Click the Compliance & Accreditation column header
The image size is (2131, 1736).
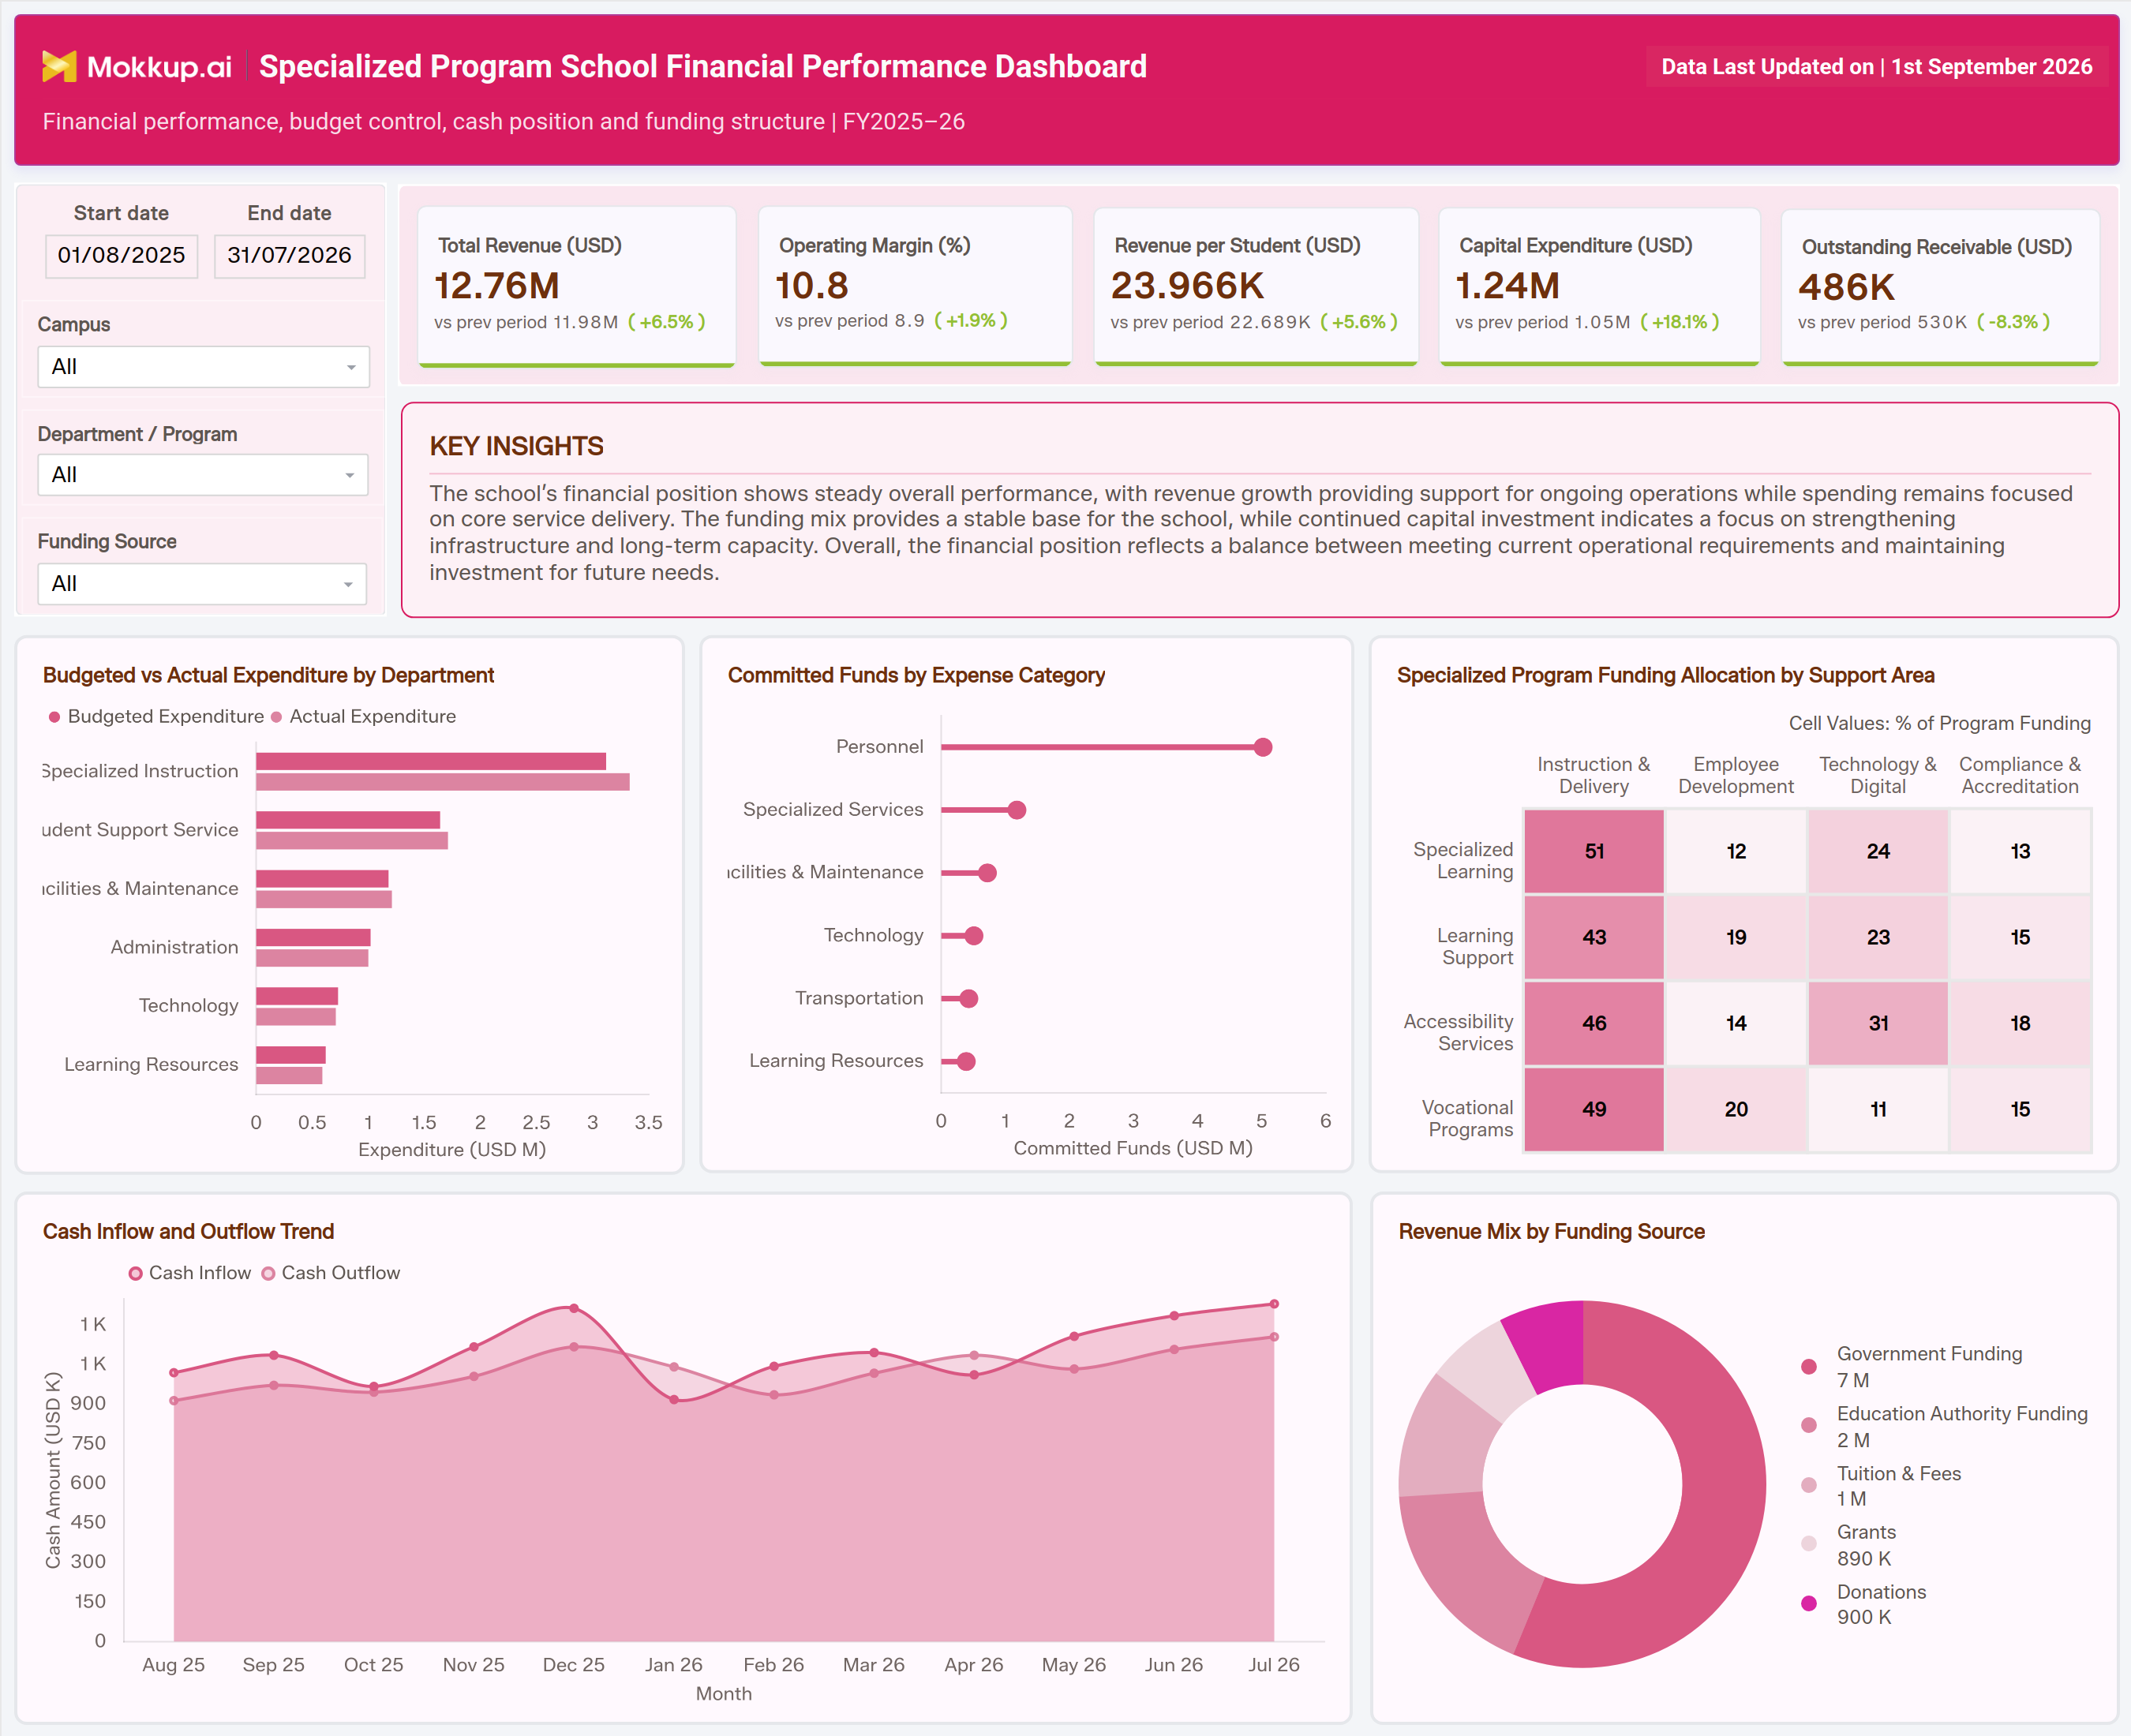(2020, 775)
